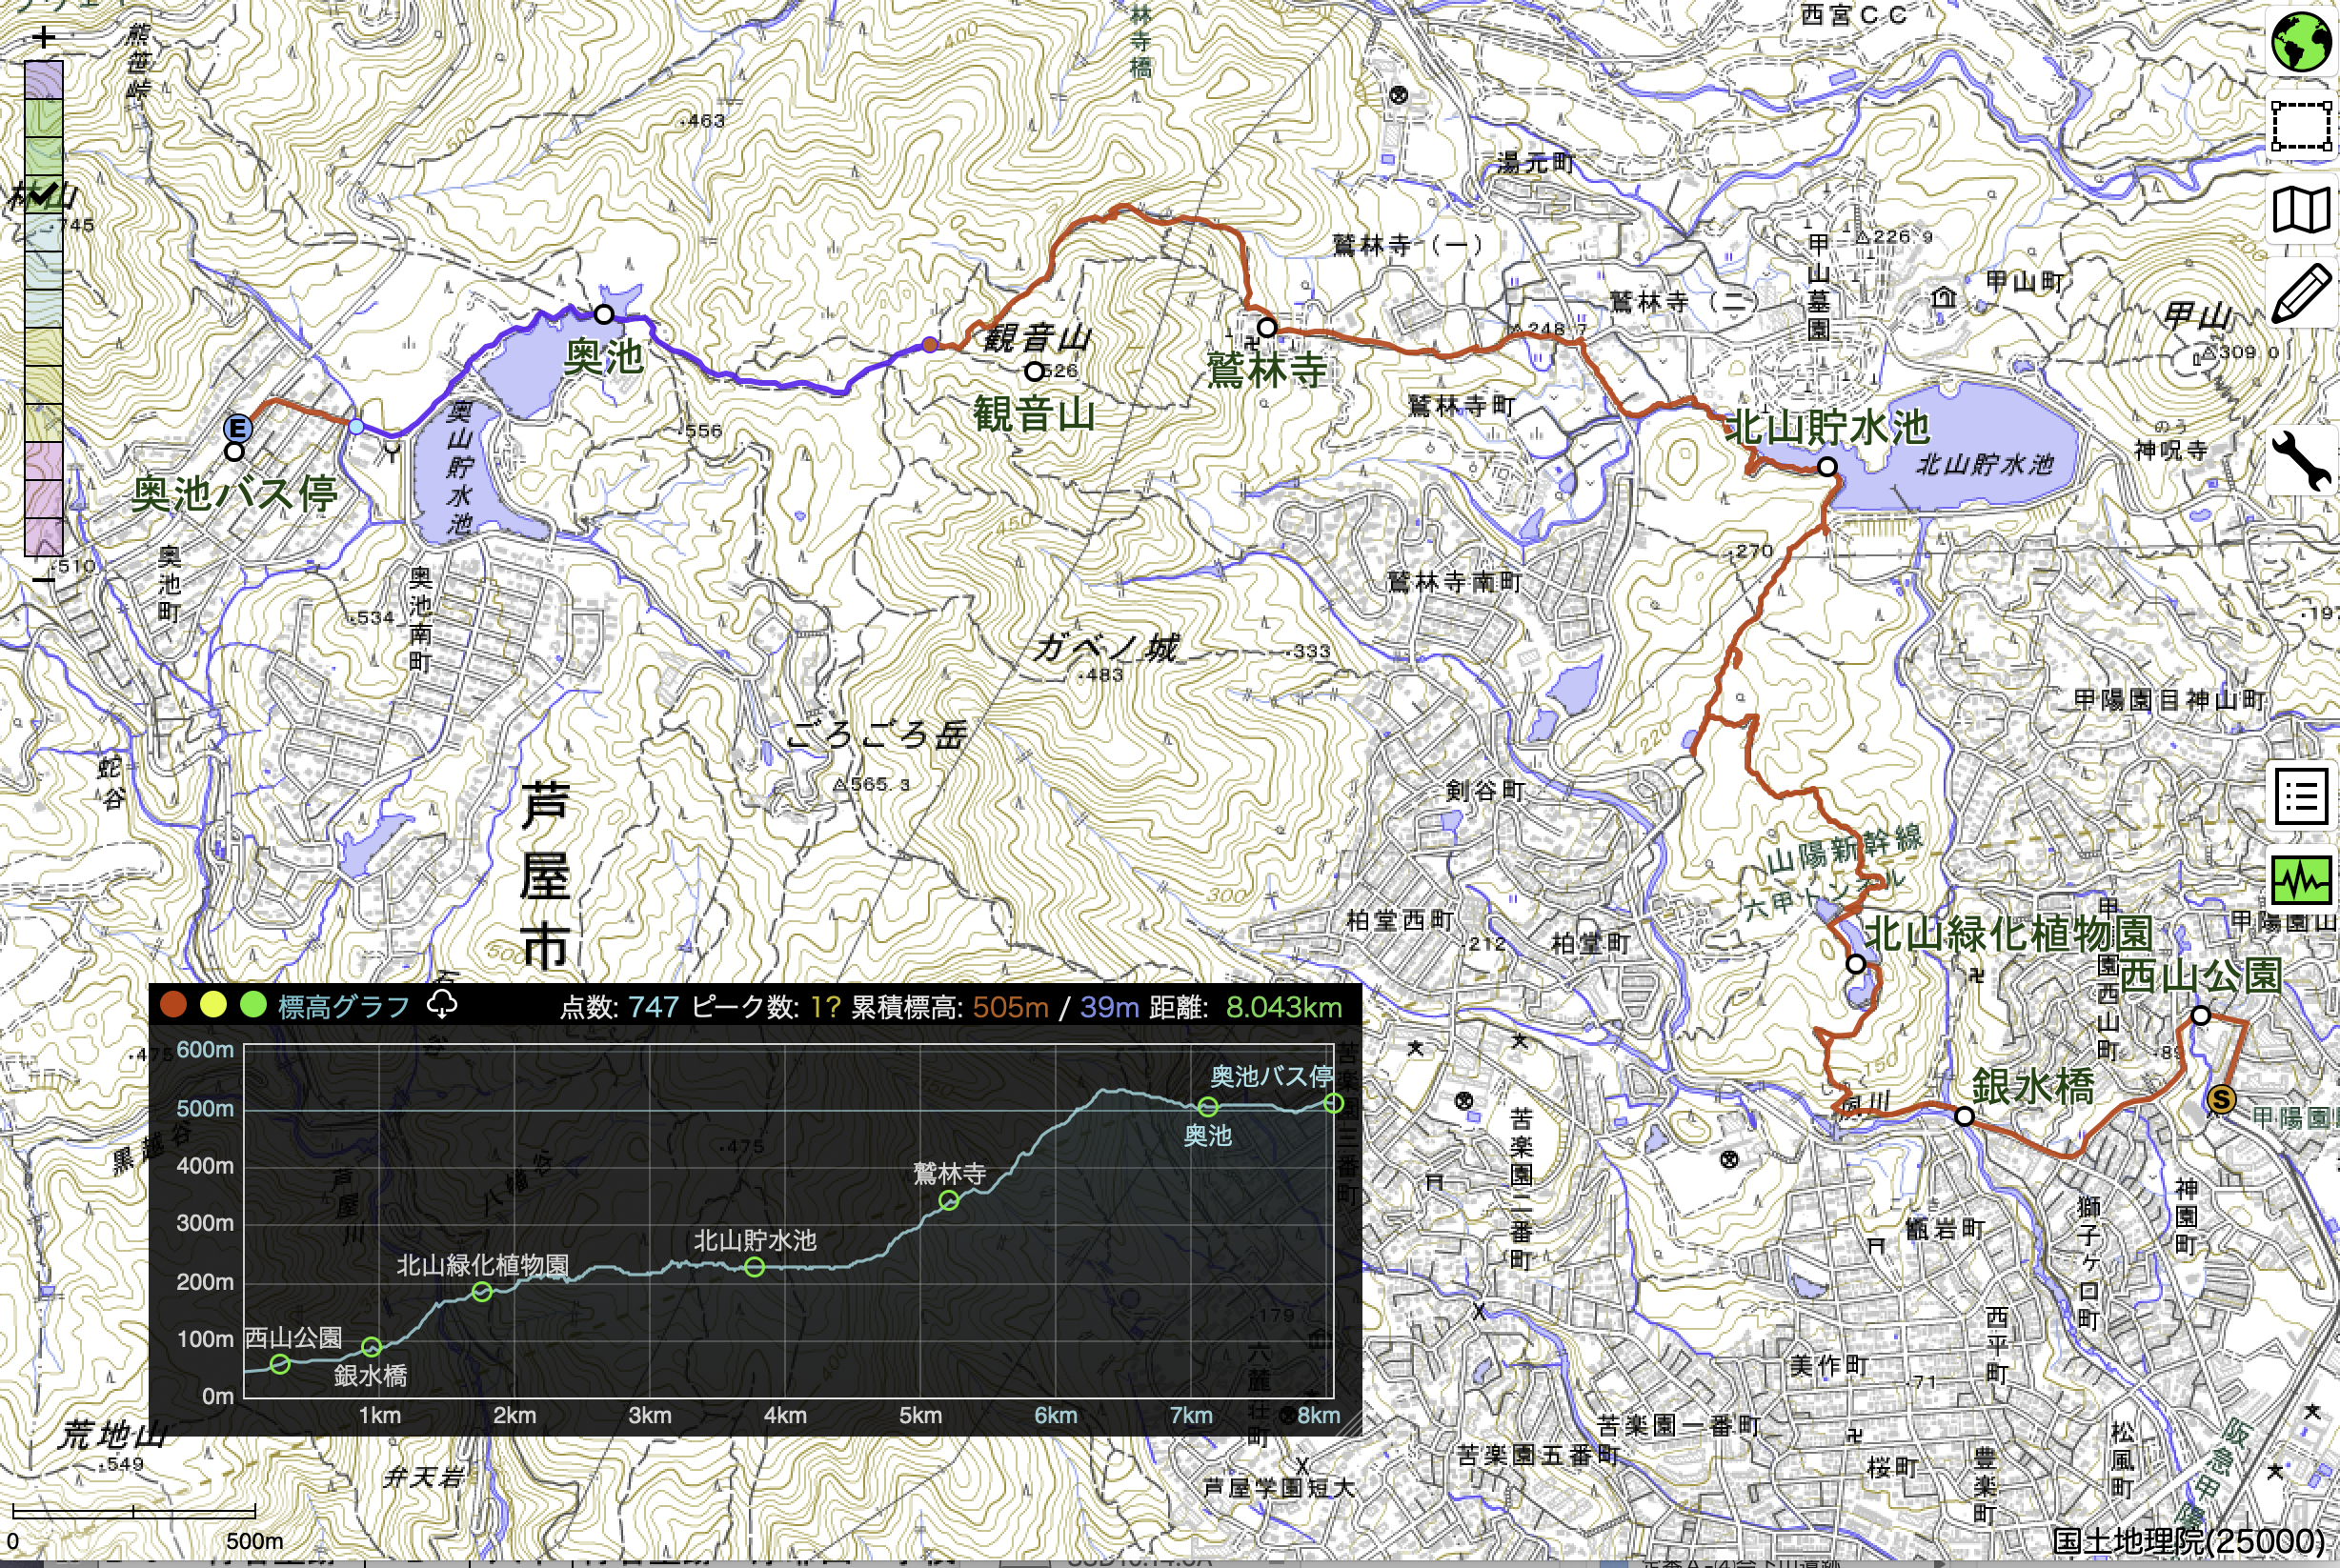2340x1568 pixels.
Task: Click the checkmarked green zoom level segment
Action: pos(44,194)
